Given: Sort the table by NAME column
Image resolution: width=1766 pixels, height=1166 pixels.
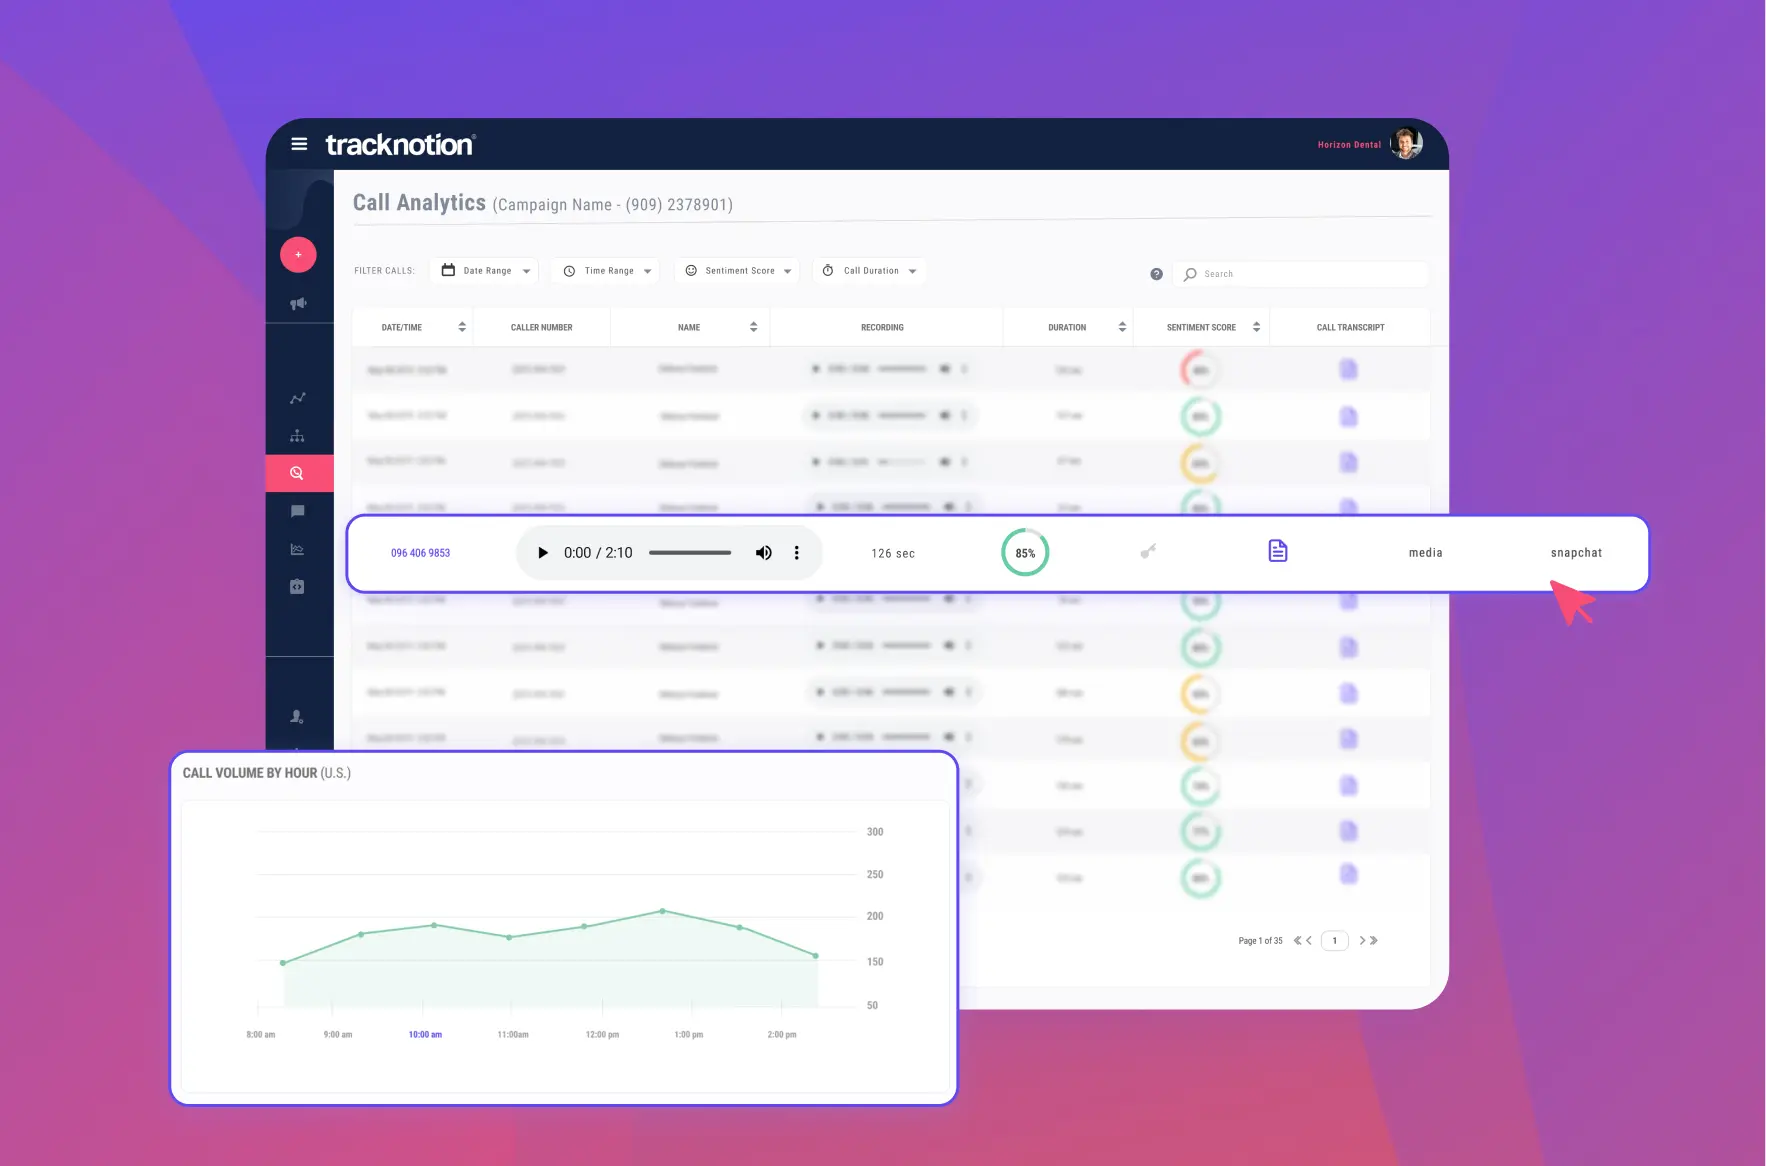Looking at the screenshot, I should [x=753, y=327].
